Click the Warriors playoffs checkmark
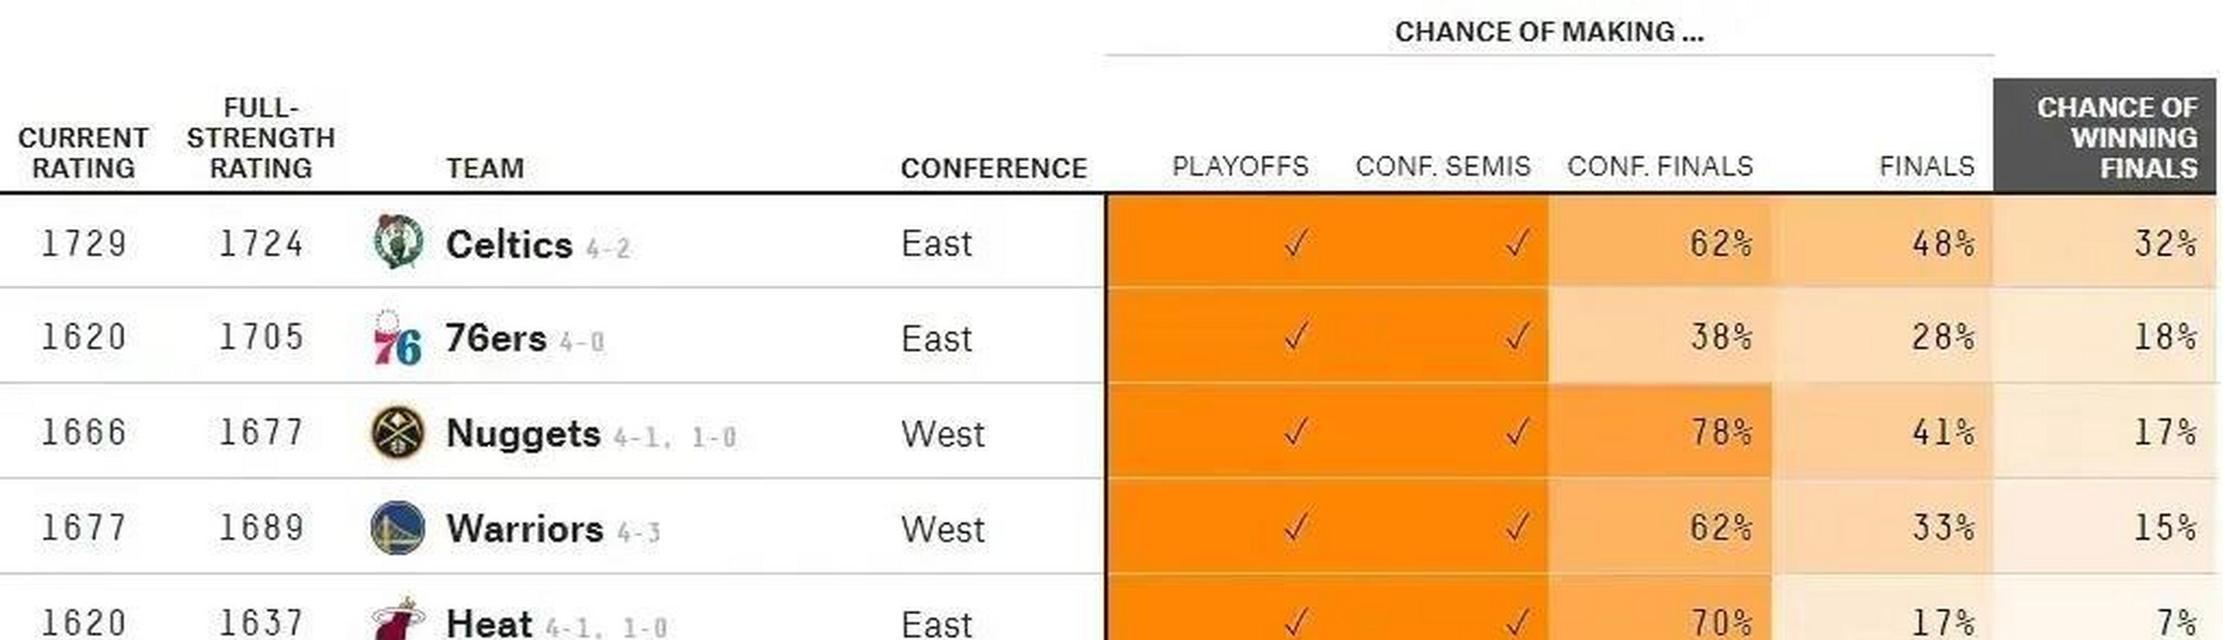This screenshot has height=640, width=2223. click(x=1296, y=526)
